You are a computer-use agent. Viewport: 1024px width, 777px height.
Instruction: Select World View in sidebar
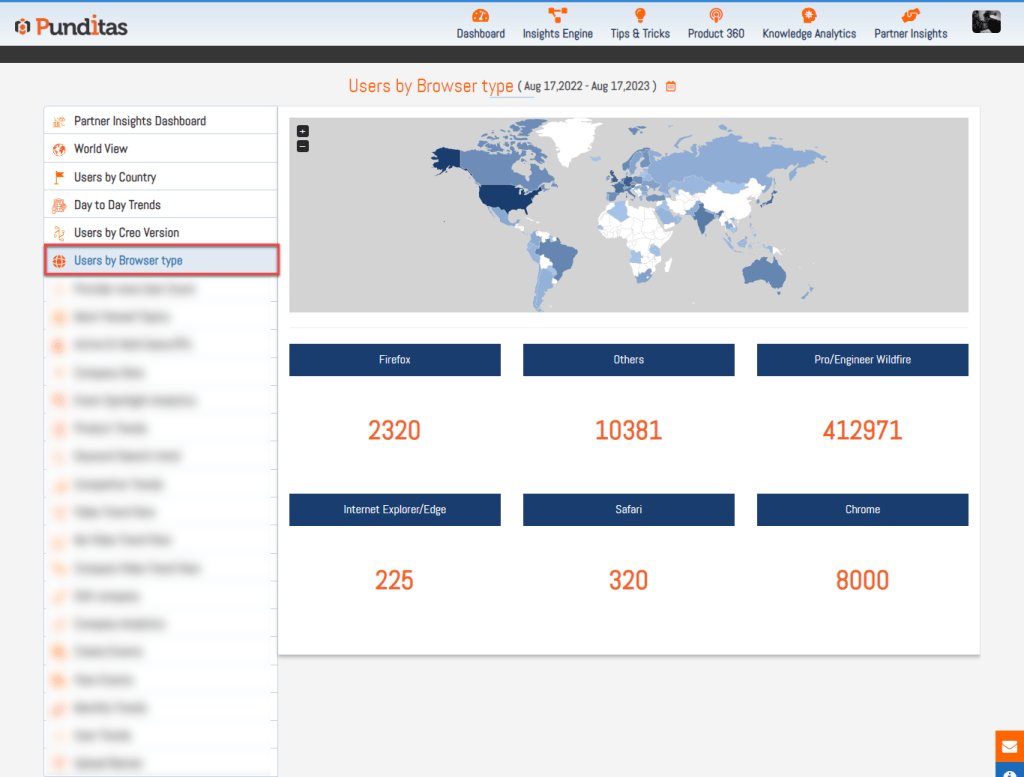101,149
